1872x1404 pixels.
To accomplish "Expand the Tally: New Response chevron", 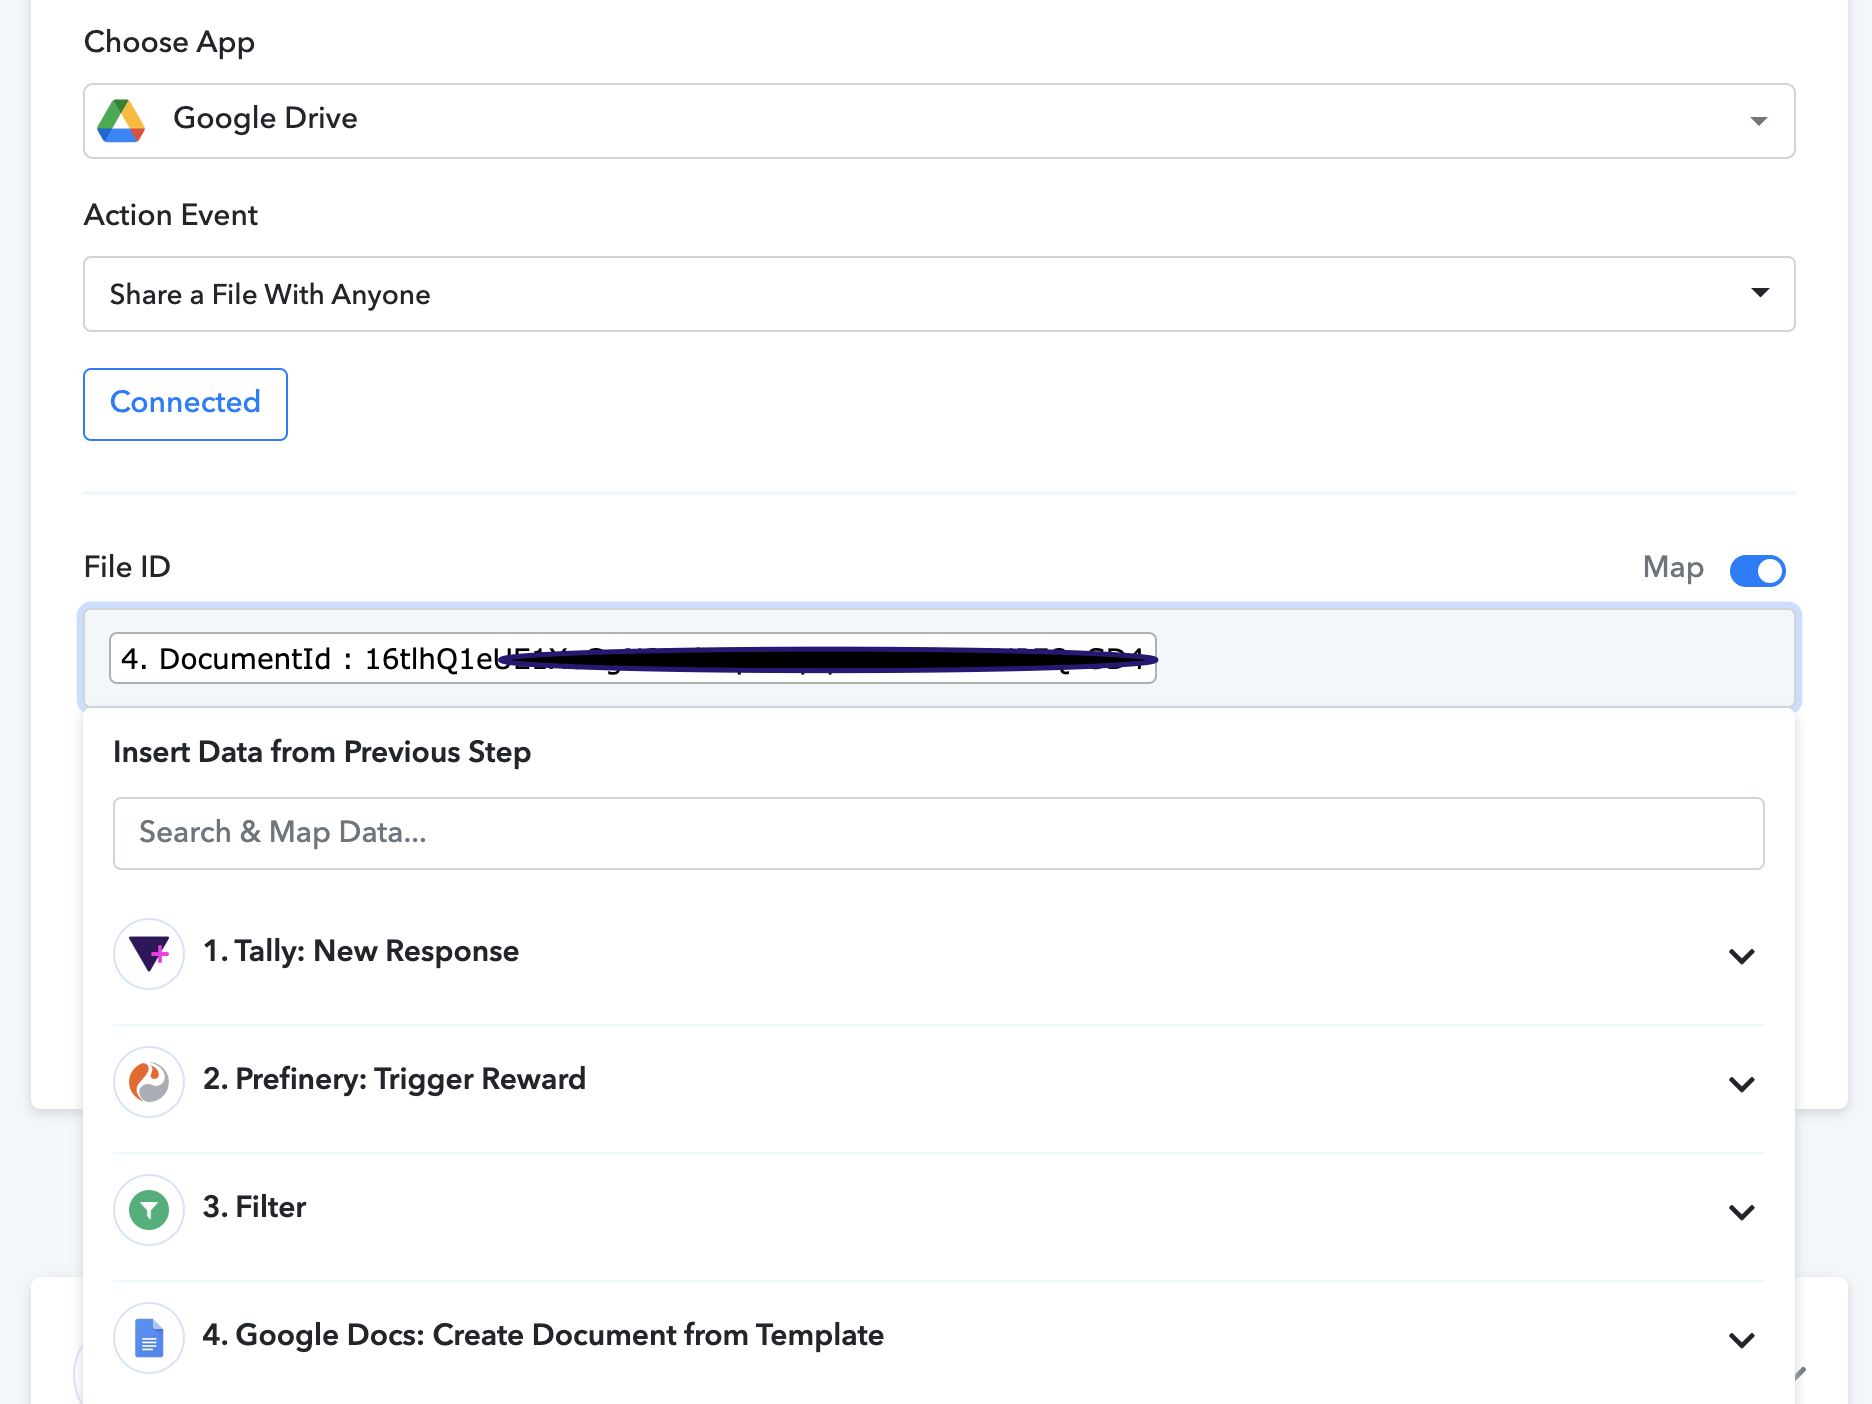I will 1742,956.
